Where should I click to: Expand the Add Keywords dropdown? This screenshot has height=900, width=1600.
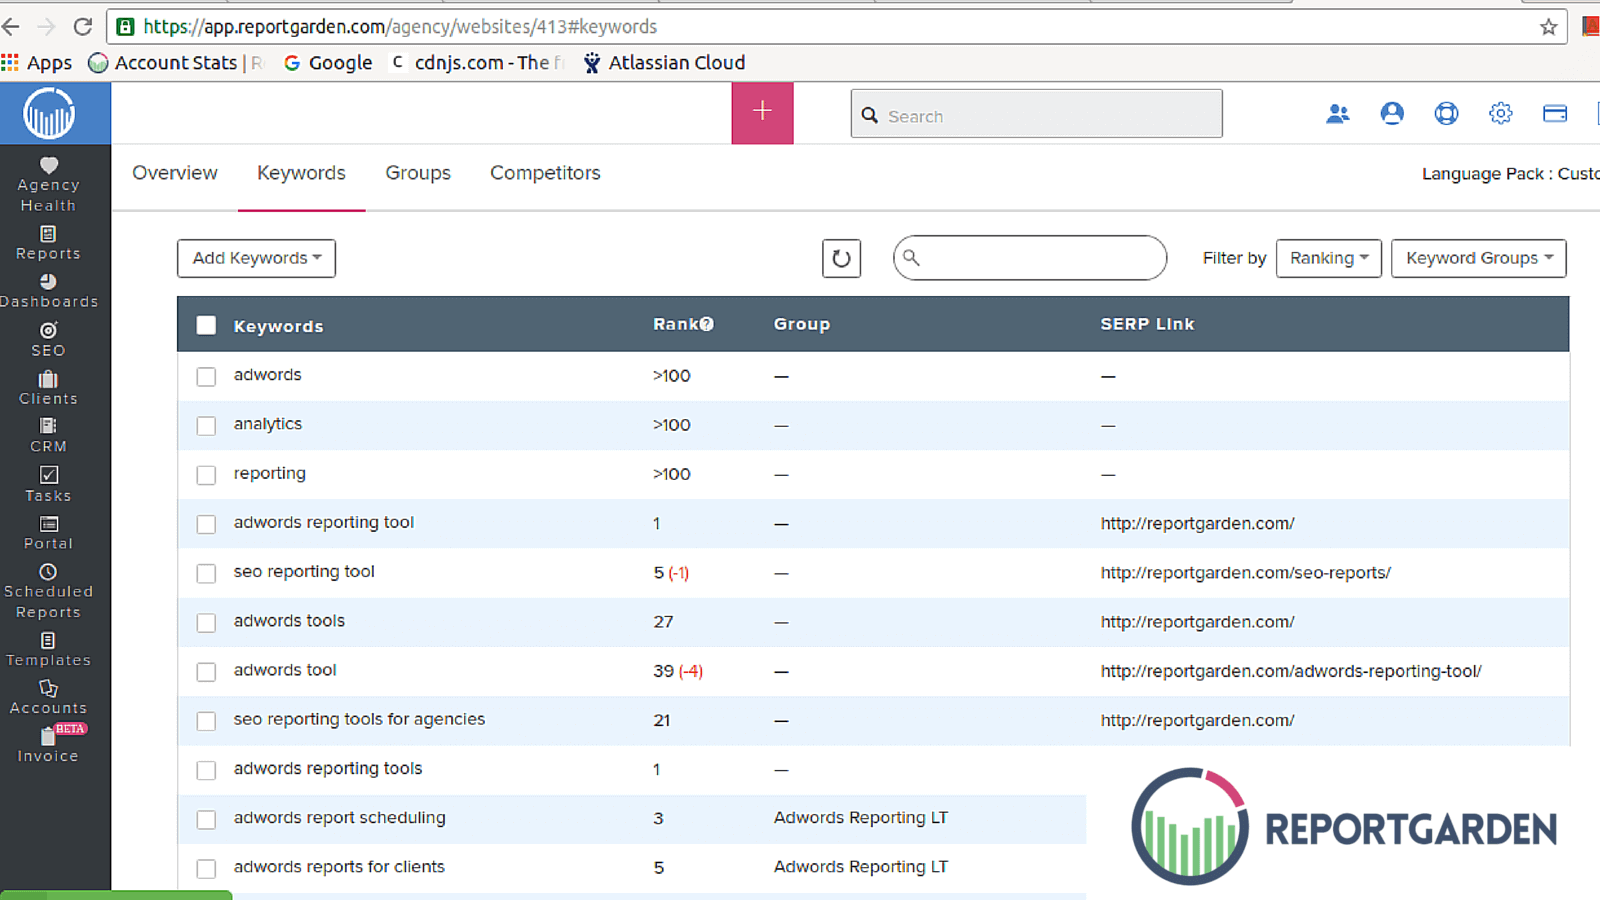pos(256,258)
